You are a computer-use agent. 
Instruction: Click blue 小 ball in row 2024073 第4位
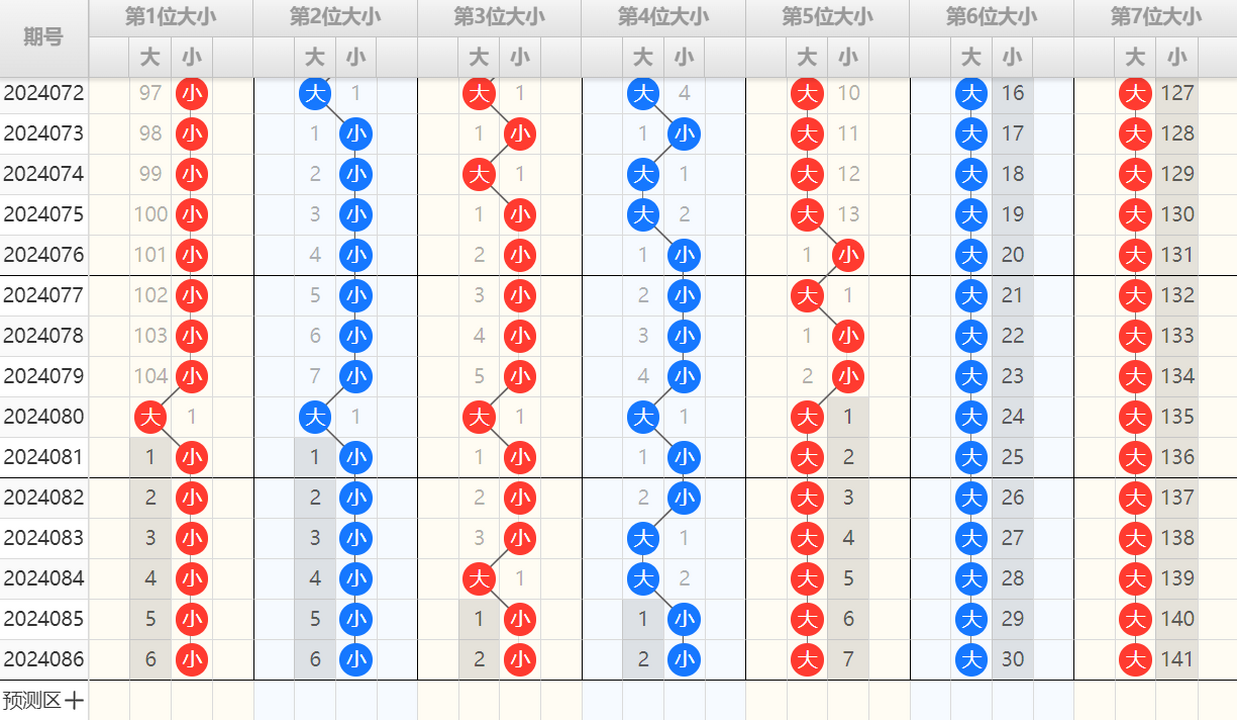pyautogui.click(x=684, y=134)
